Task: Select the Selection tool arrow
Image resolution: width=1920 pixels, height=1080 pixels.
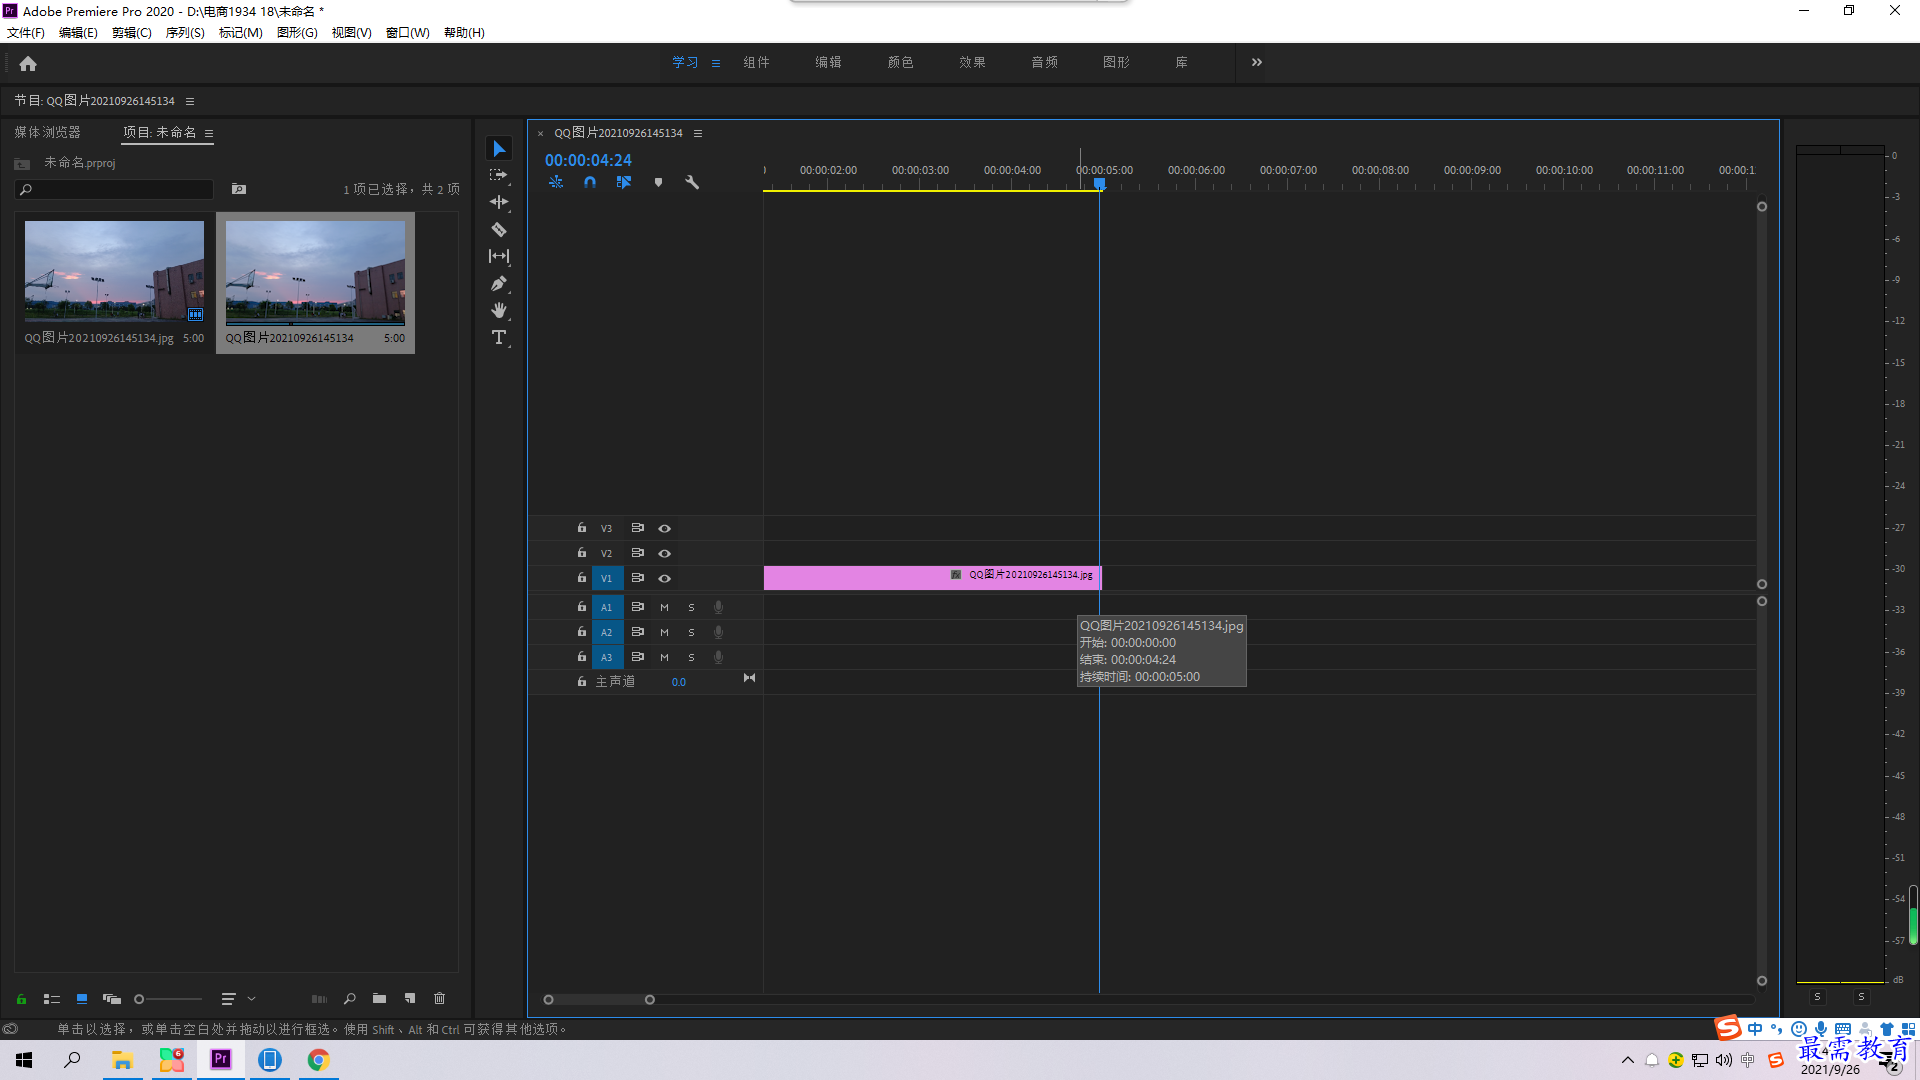Action: point(499,148)
